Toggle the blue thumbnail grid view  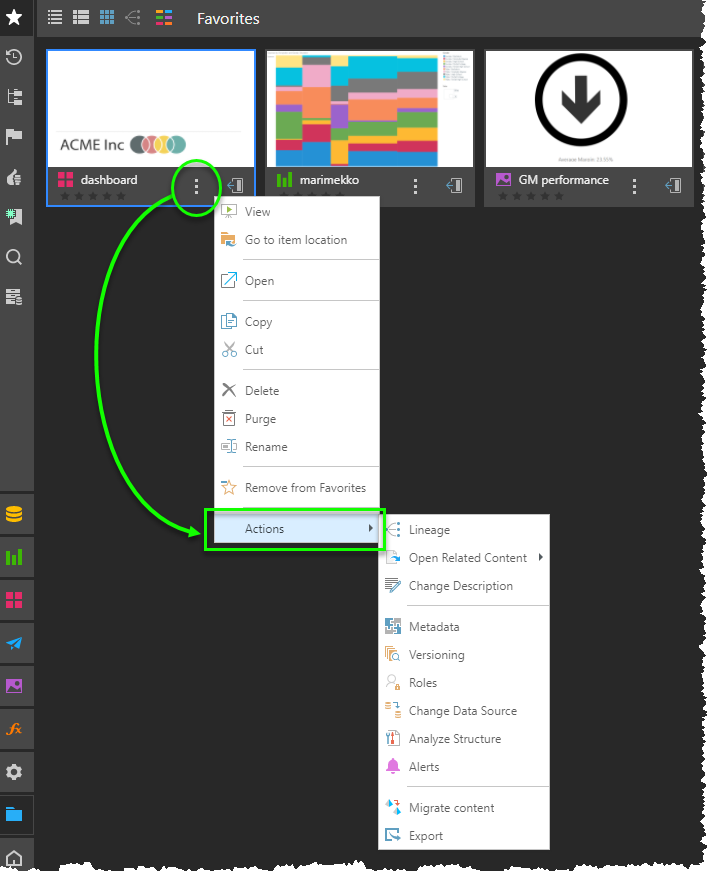107,18
